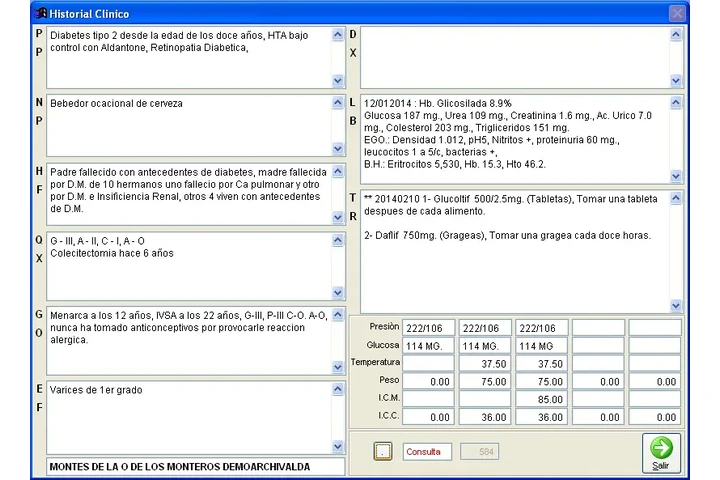Click the Temperatura row label

point(375,362)
